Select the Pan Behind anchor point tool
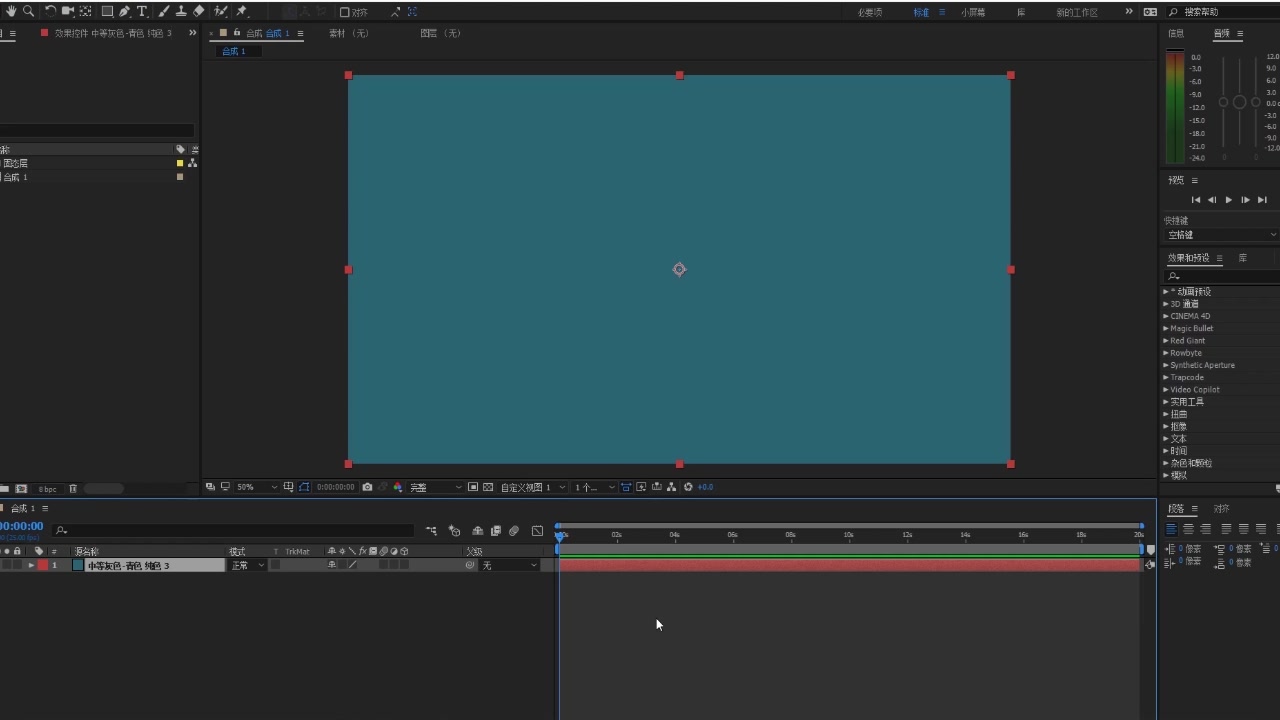1280x720 pixels. pos(85,11)
